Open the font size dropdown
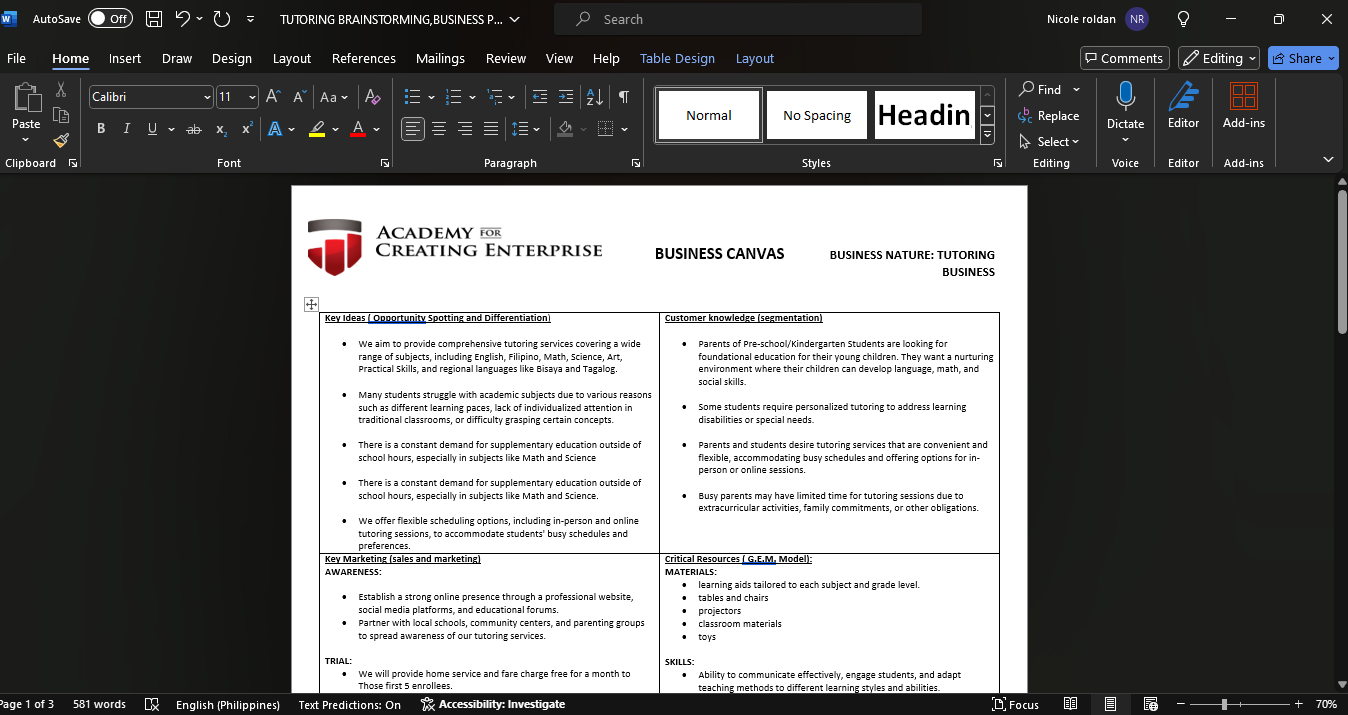The image size is (1348, 715). coord(252,97)
